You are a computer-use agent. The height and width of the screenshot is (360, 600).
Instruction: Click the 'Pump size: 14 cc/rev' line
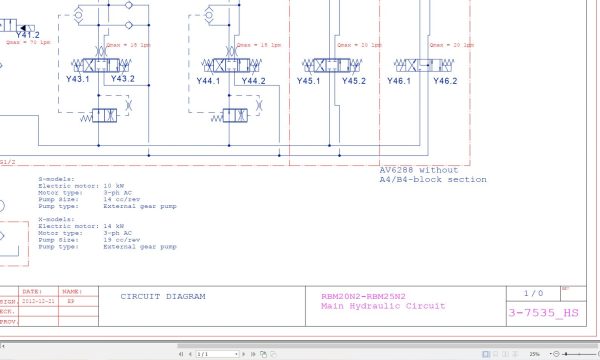coord(89,199)
